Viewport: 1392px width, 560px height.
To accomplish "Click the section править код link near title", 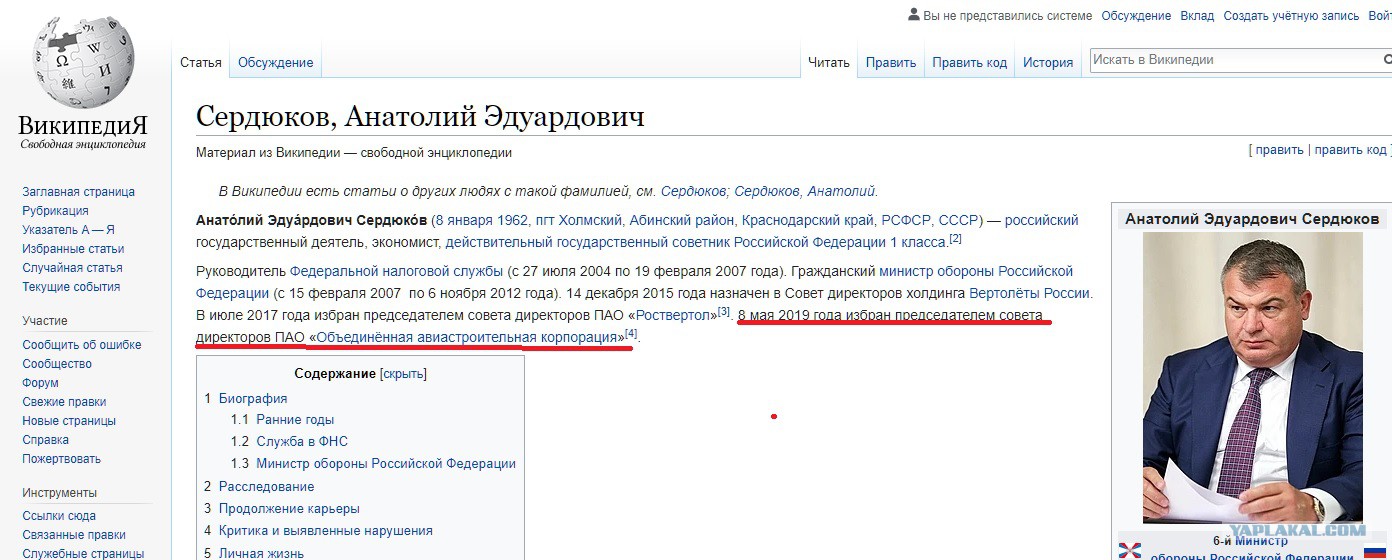I will tap(1351, 150).
